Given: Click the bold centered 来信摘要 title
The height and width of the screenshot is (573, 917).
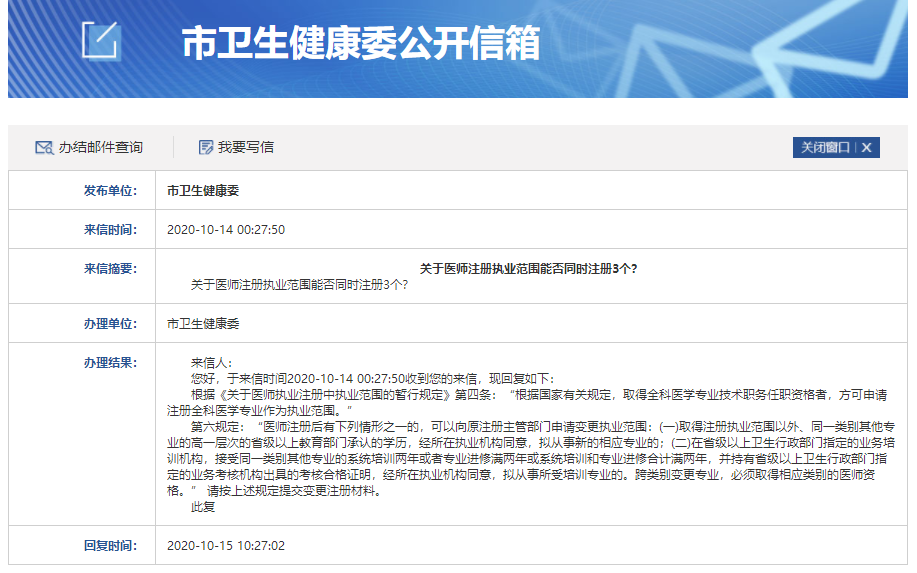Looking at the screenshot, I should (528, 268).
